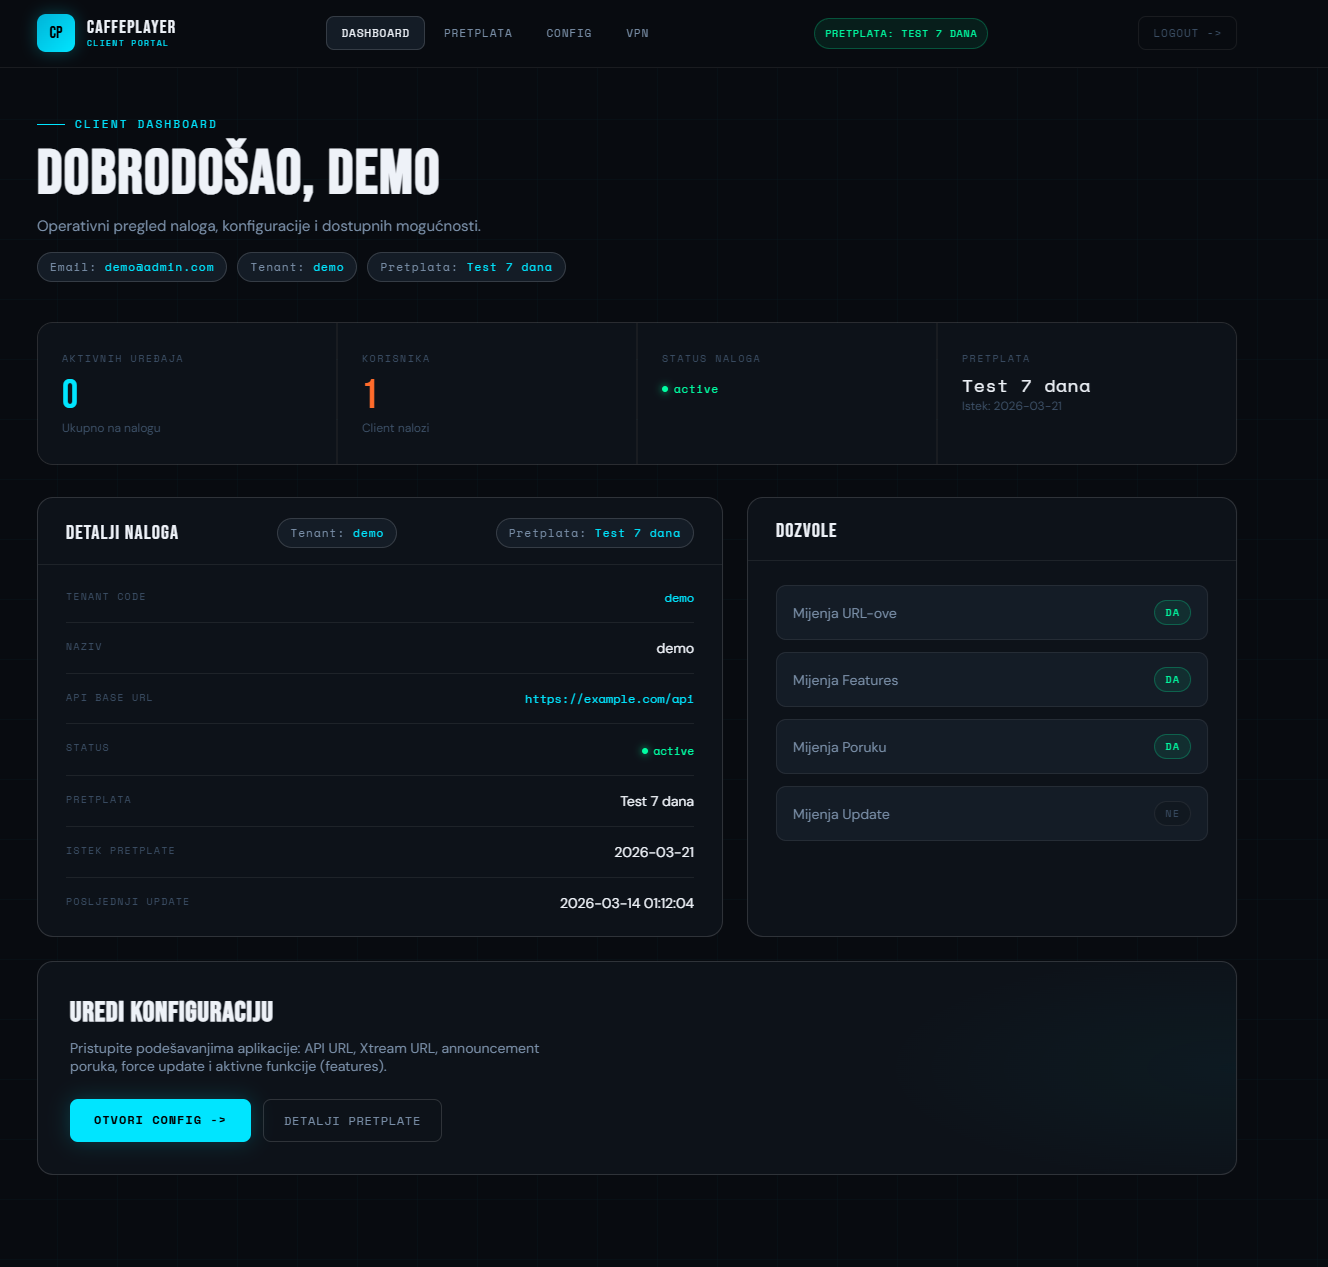1328x1267 pixels.
Task: Click the Test 7 dana value in Pretplata card
Action: 1026,386
